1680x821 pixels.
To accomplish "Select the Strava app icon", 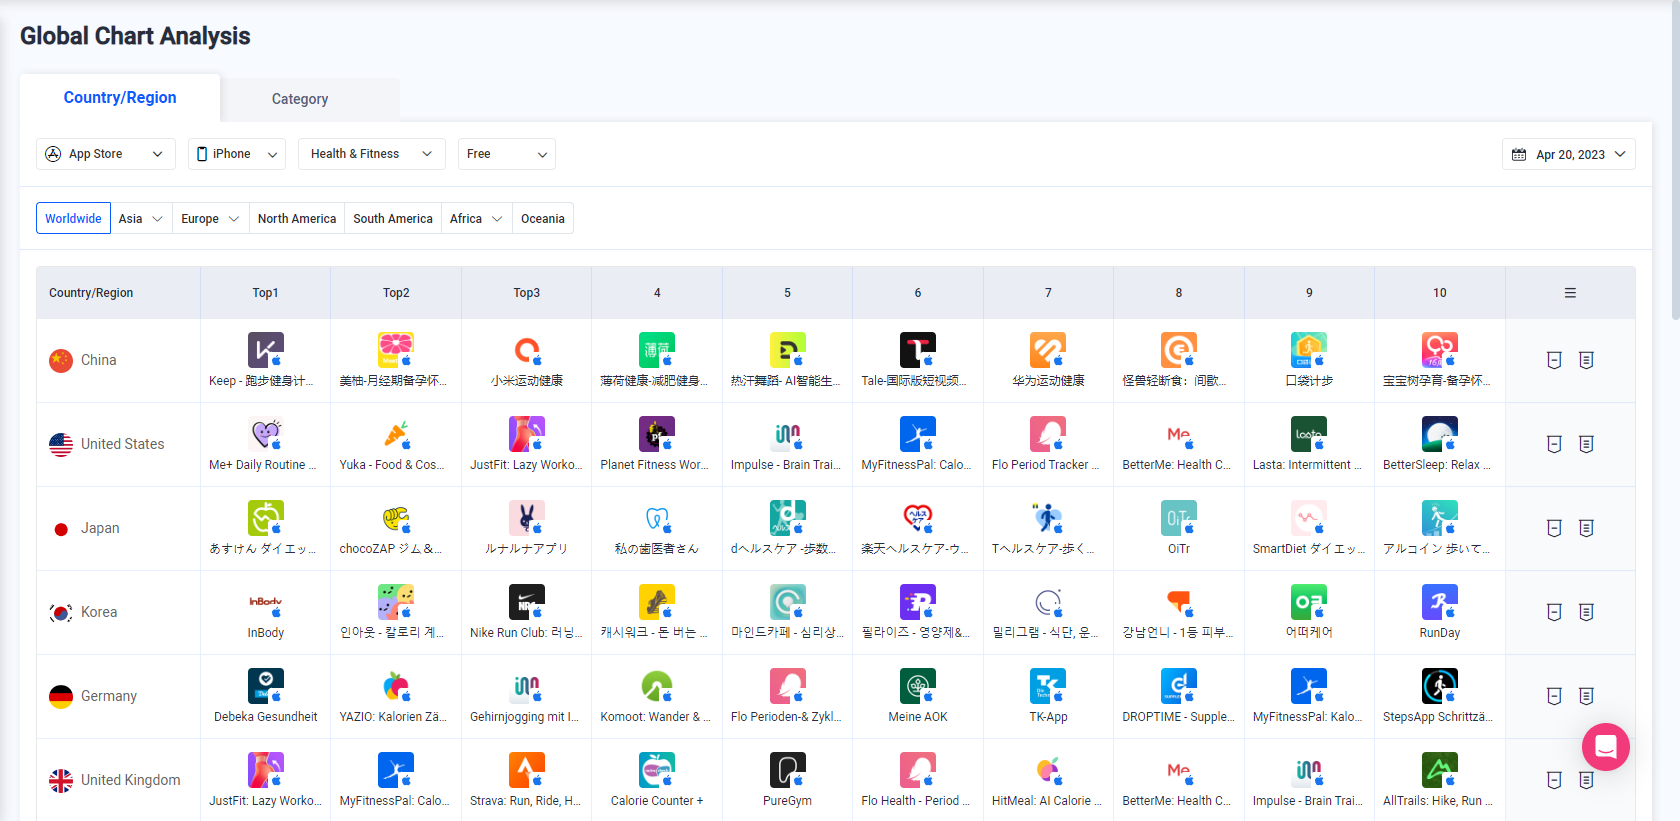I will click(x=526, y=770).
